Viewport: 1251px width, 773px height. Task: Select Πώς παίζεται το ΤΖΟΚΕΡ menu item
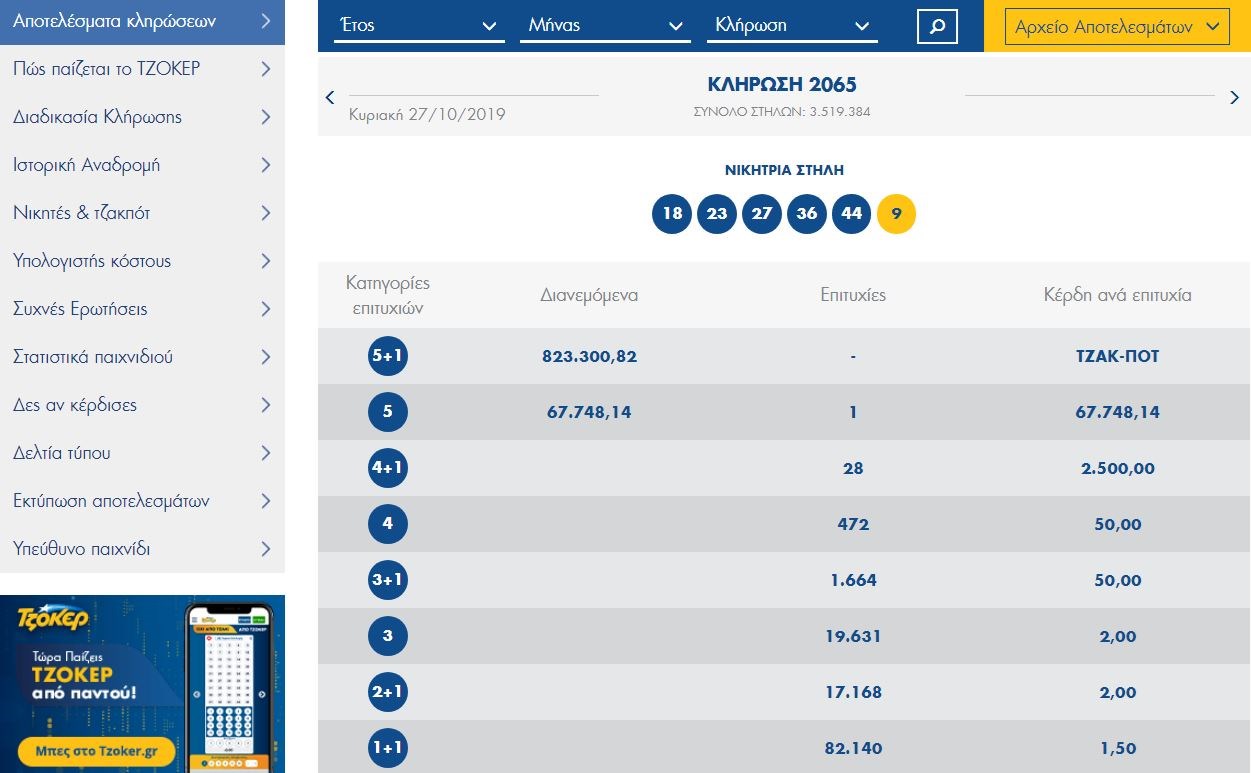click(142, 69)
